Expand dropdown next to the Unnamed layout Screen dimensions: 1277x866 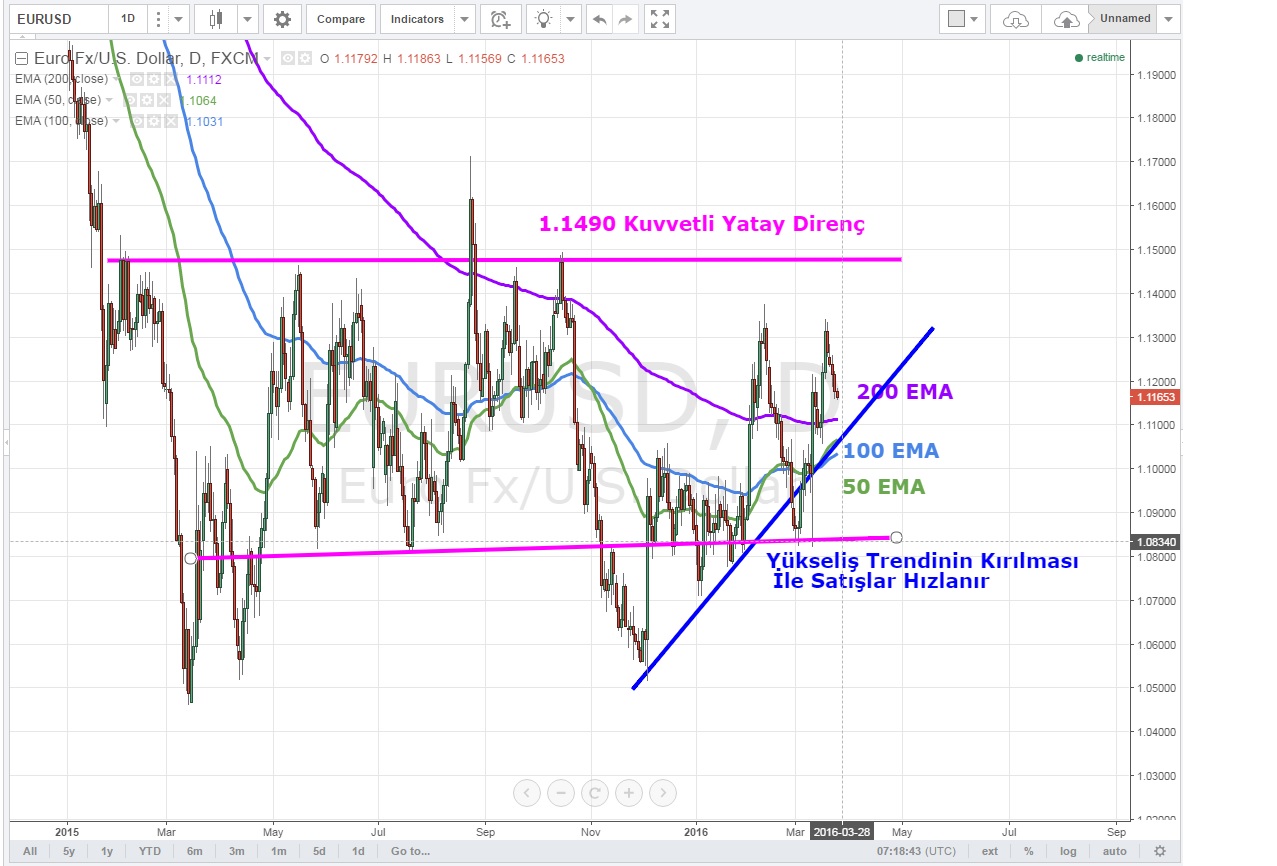1169,19
